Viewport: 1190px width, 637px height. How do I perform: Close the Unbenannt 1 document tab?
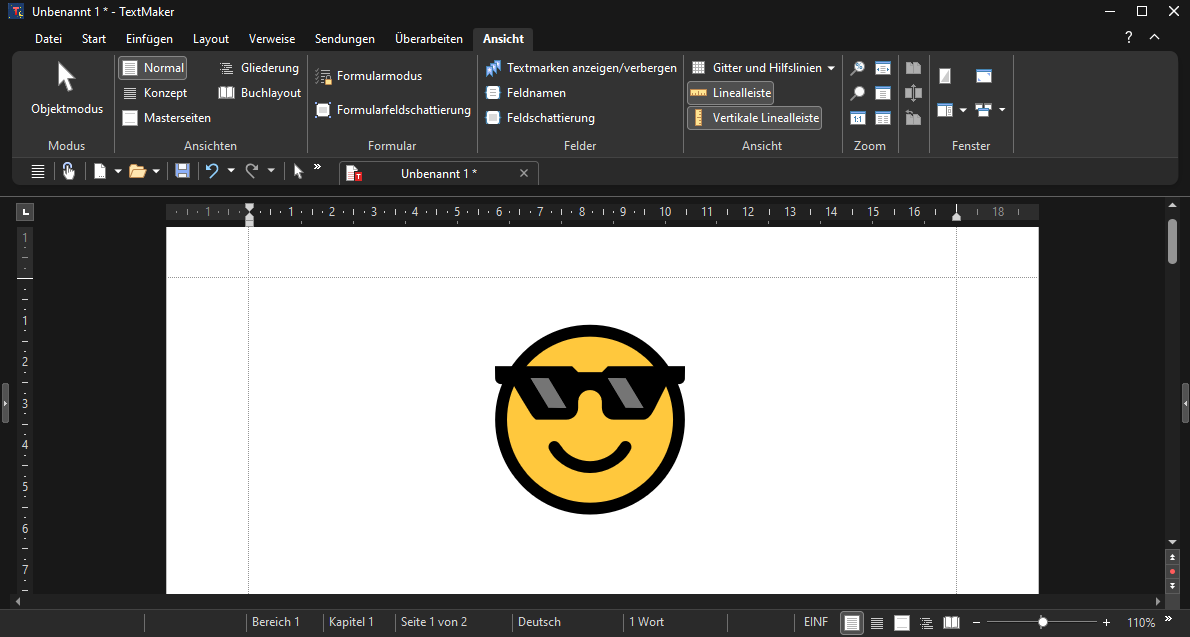[x=524, y=173]
